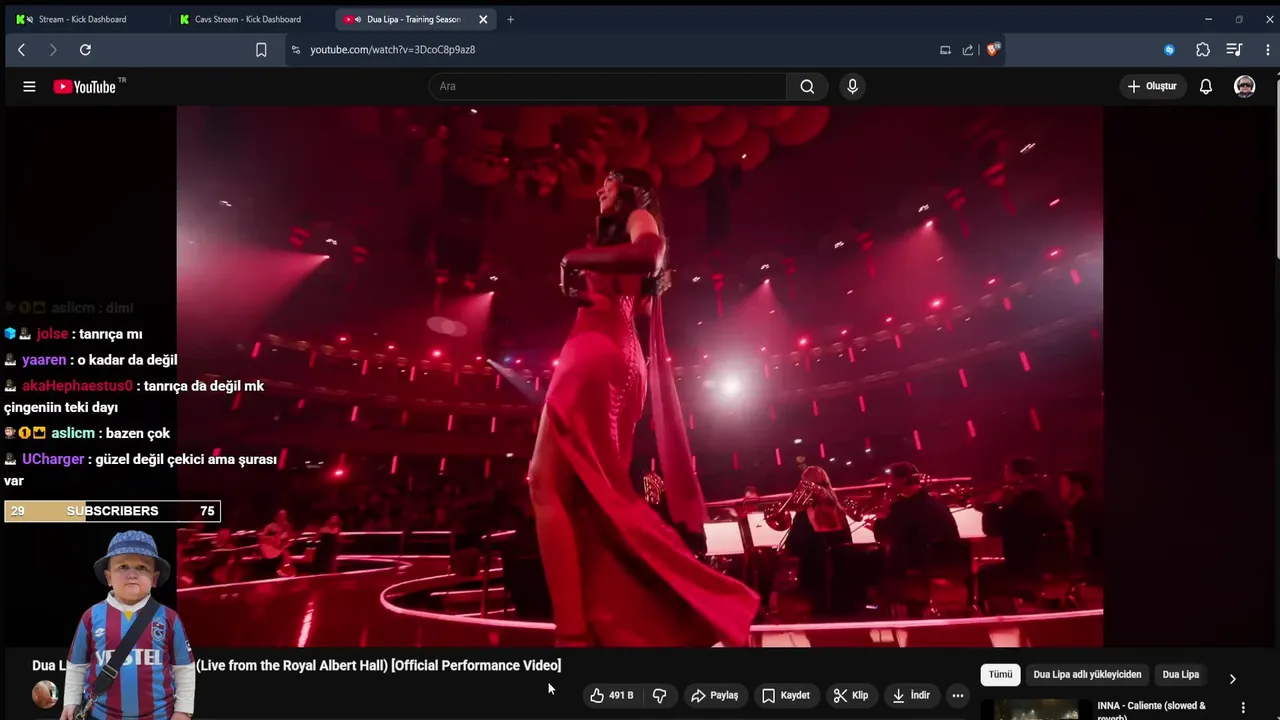Share the video with Paylaş
Viewport: 1280px width, 720px height.
(x=714, y=695)
